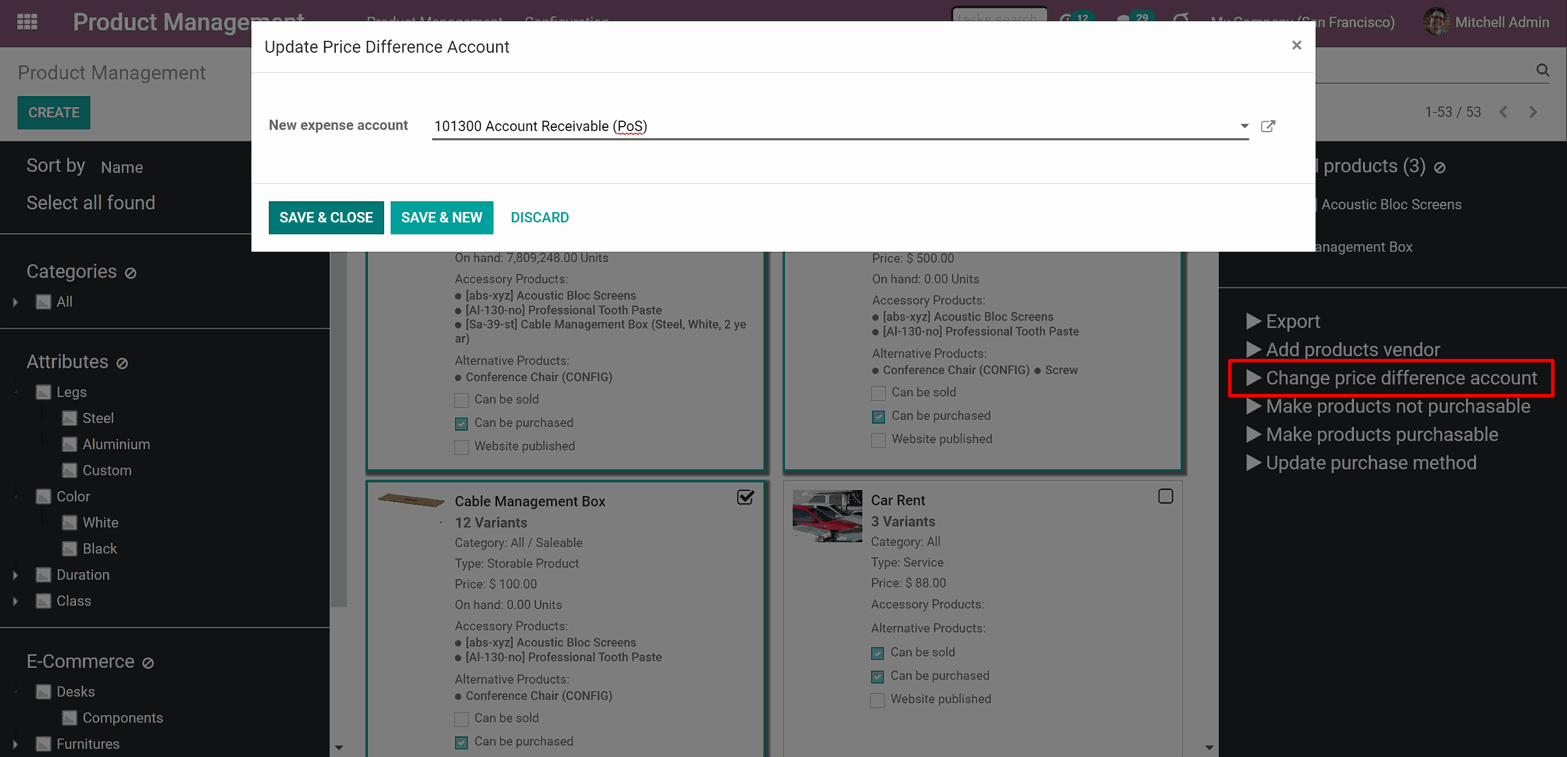Click SAVE & CLOSE button

pyautogui.click(x=326, y=217)
